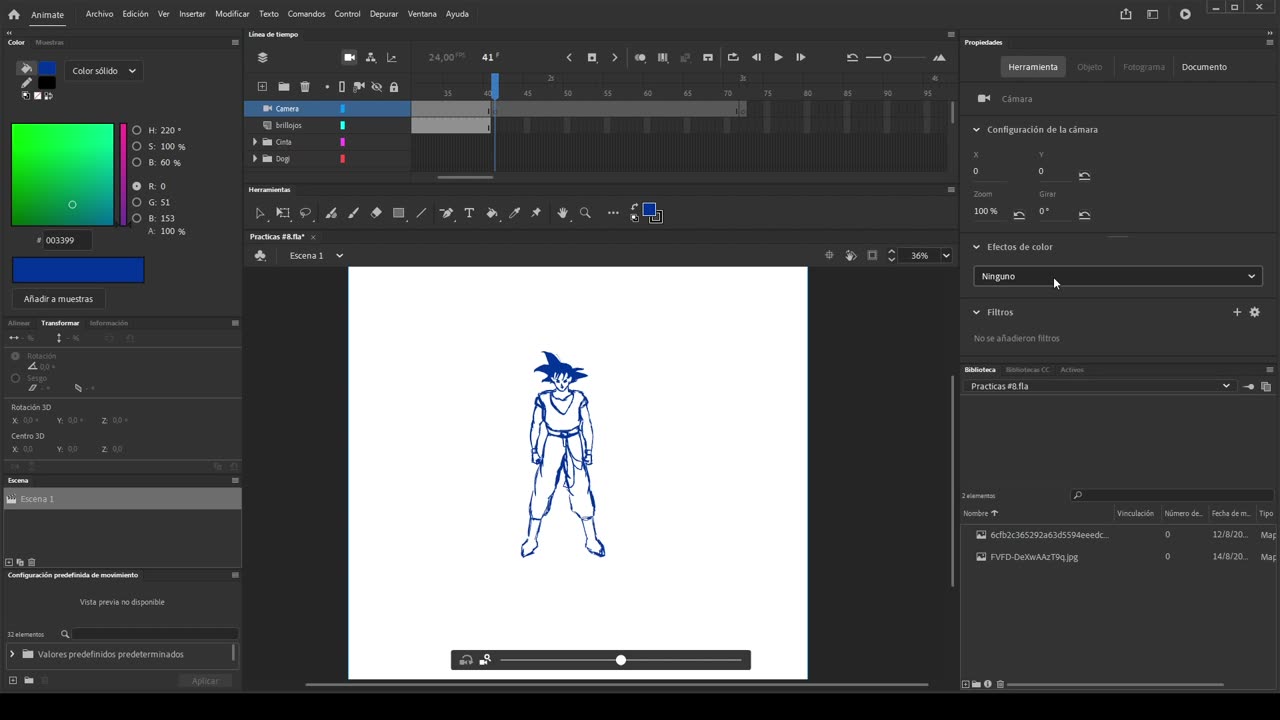Create a new layer folder
The height and width of the screenshot is (720, 1280).
[284, 87]
